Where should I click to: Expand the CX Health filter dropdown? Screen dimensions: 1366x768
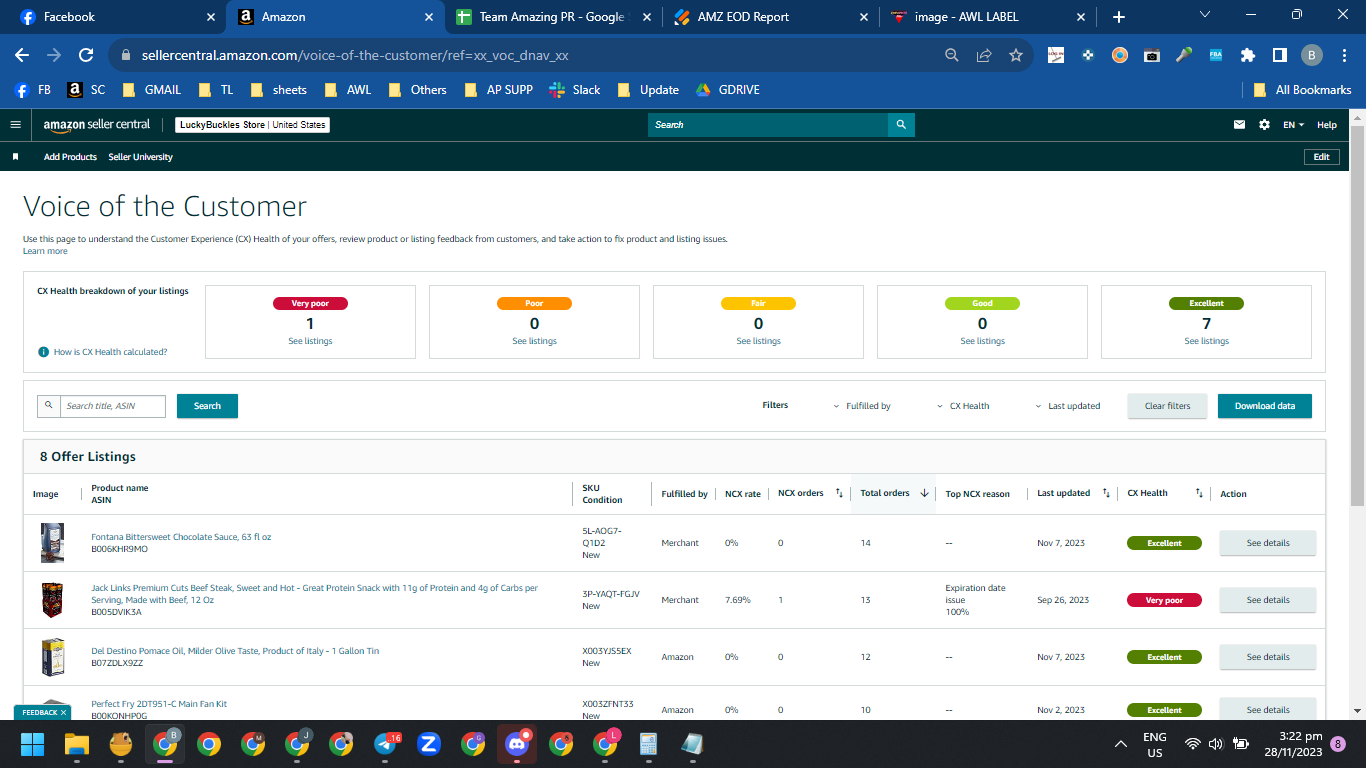(963, 406)
